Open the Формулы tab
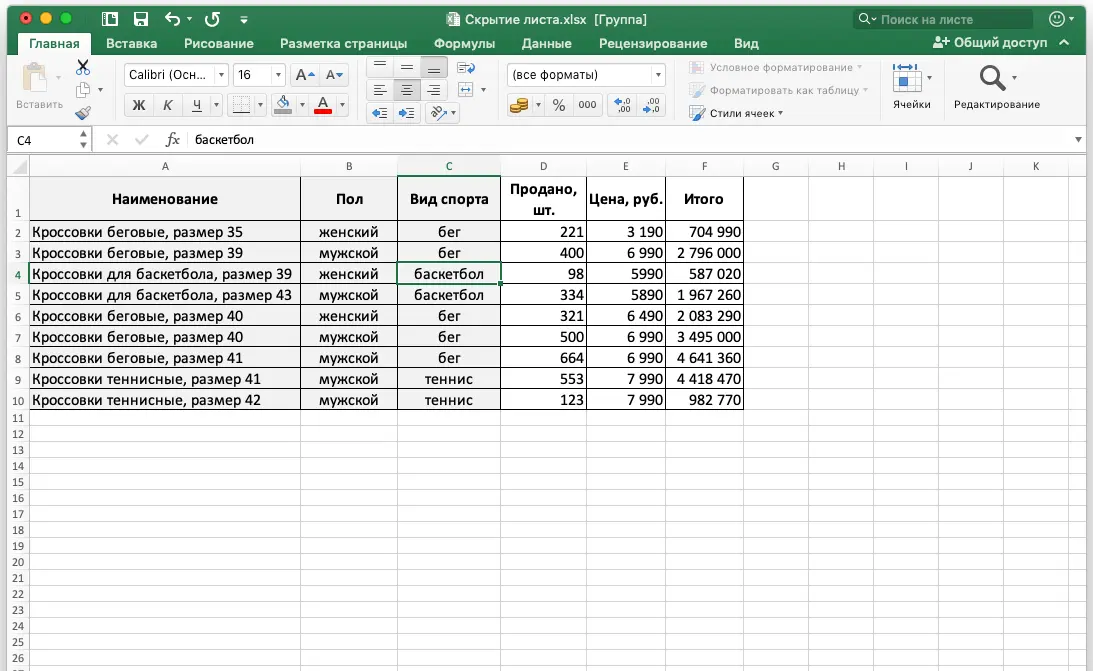This screenshot has height=671, width=1093. click(x=464, y=43)
